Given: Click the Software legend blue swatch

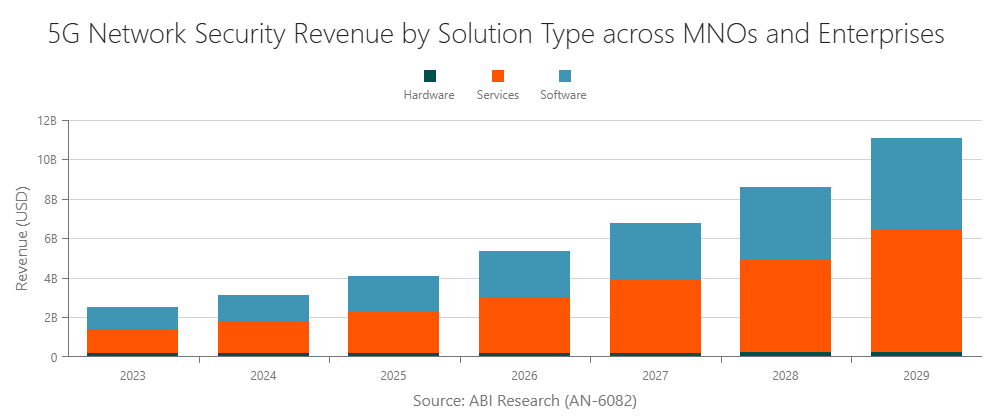Looking at the screenshot, I should pos(564,76).
